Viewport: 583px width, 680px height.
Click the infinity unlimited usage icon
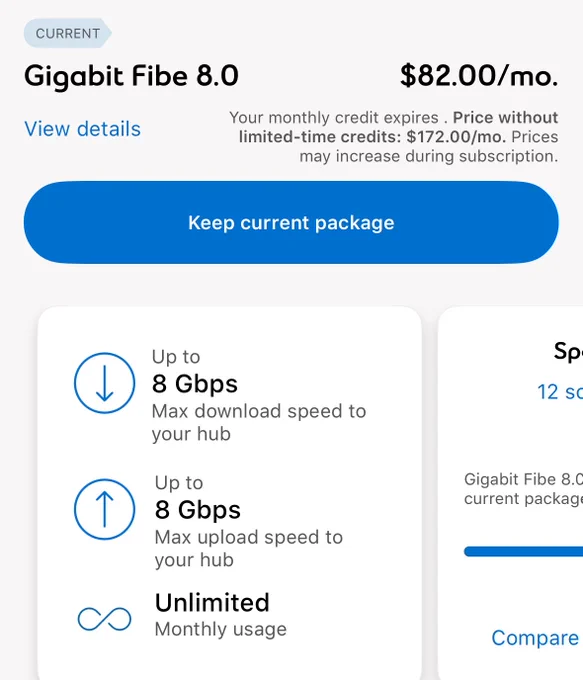pyautogui.click(x=105, y=619)
